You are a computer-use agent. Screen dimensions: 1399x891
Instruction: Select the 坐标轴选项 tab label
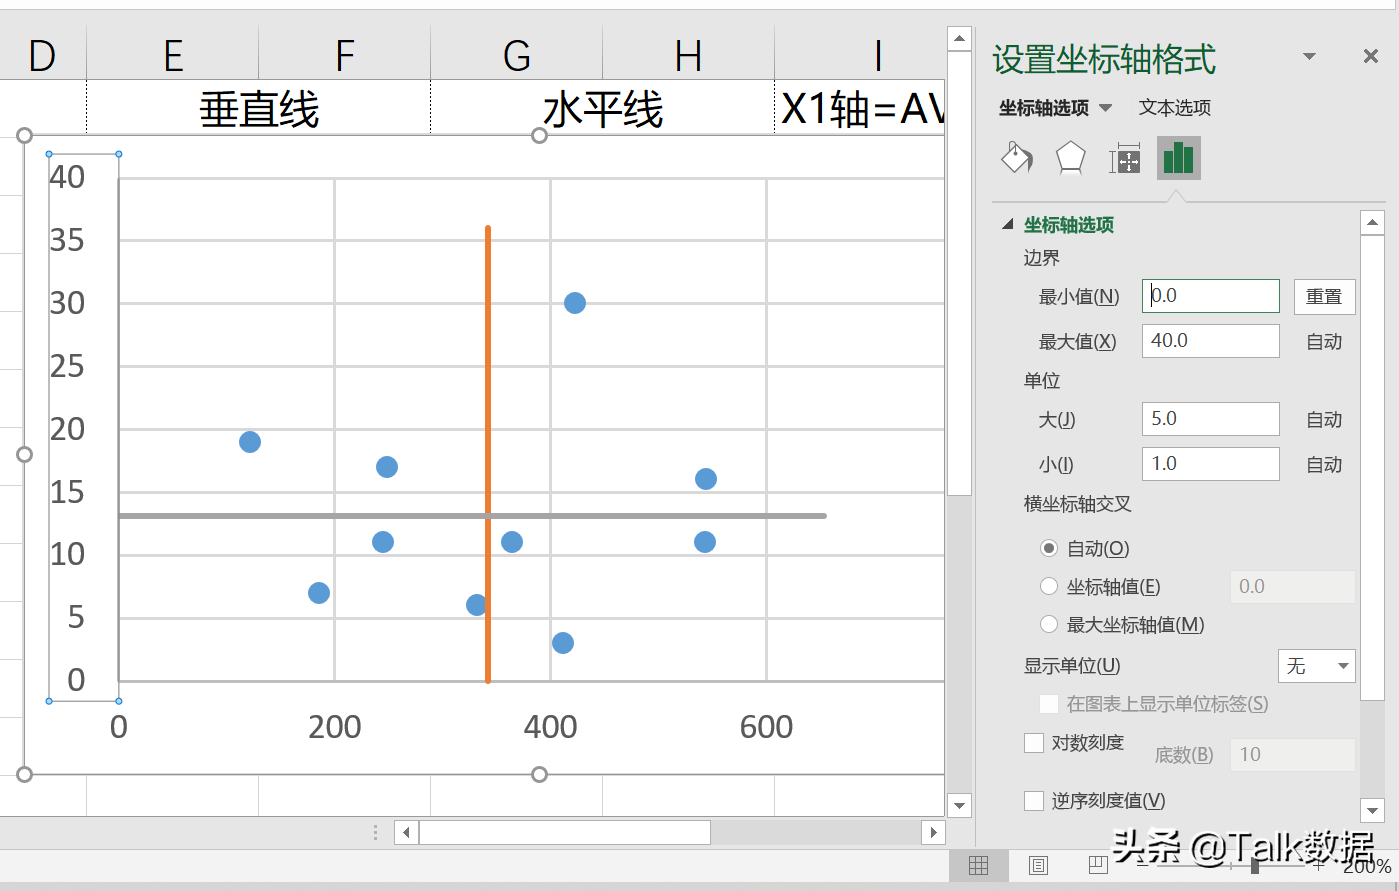[x=1044, y=108]
